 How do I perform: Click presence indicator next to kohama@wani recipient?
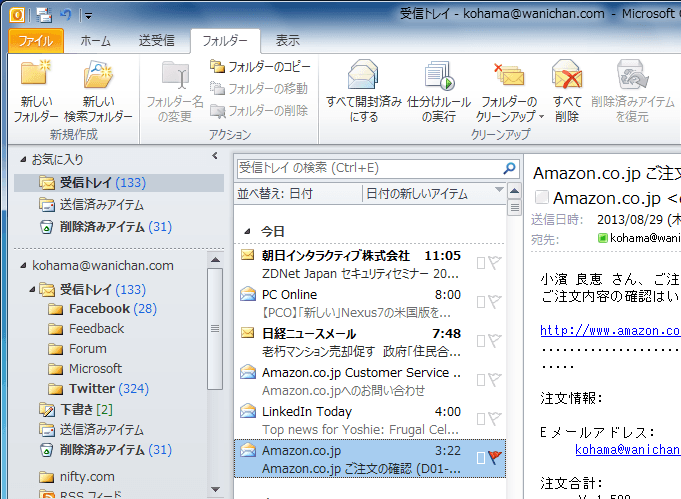click(602, 238)
